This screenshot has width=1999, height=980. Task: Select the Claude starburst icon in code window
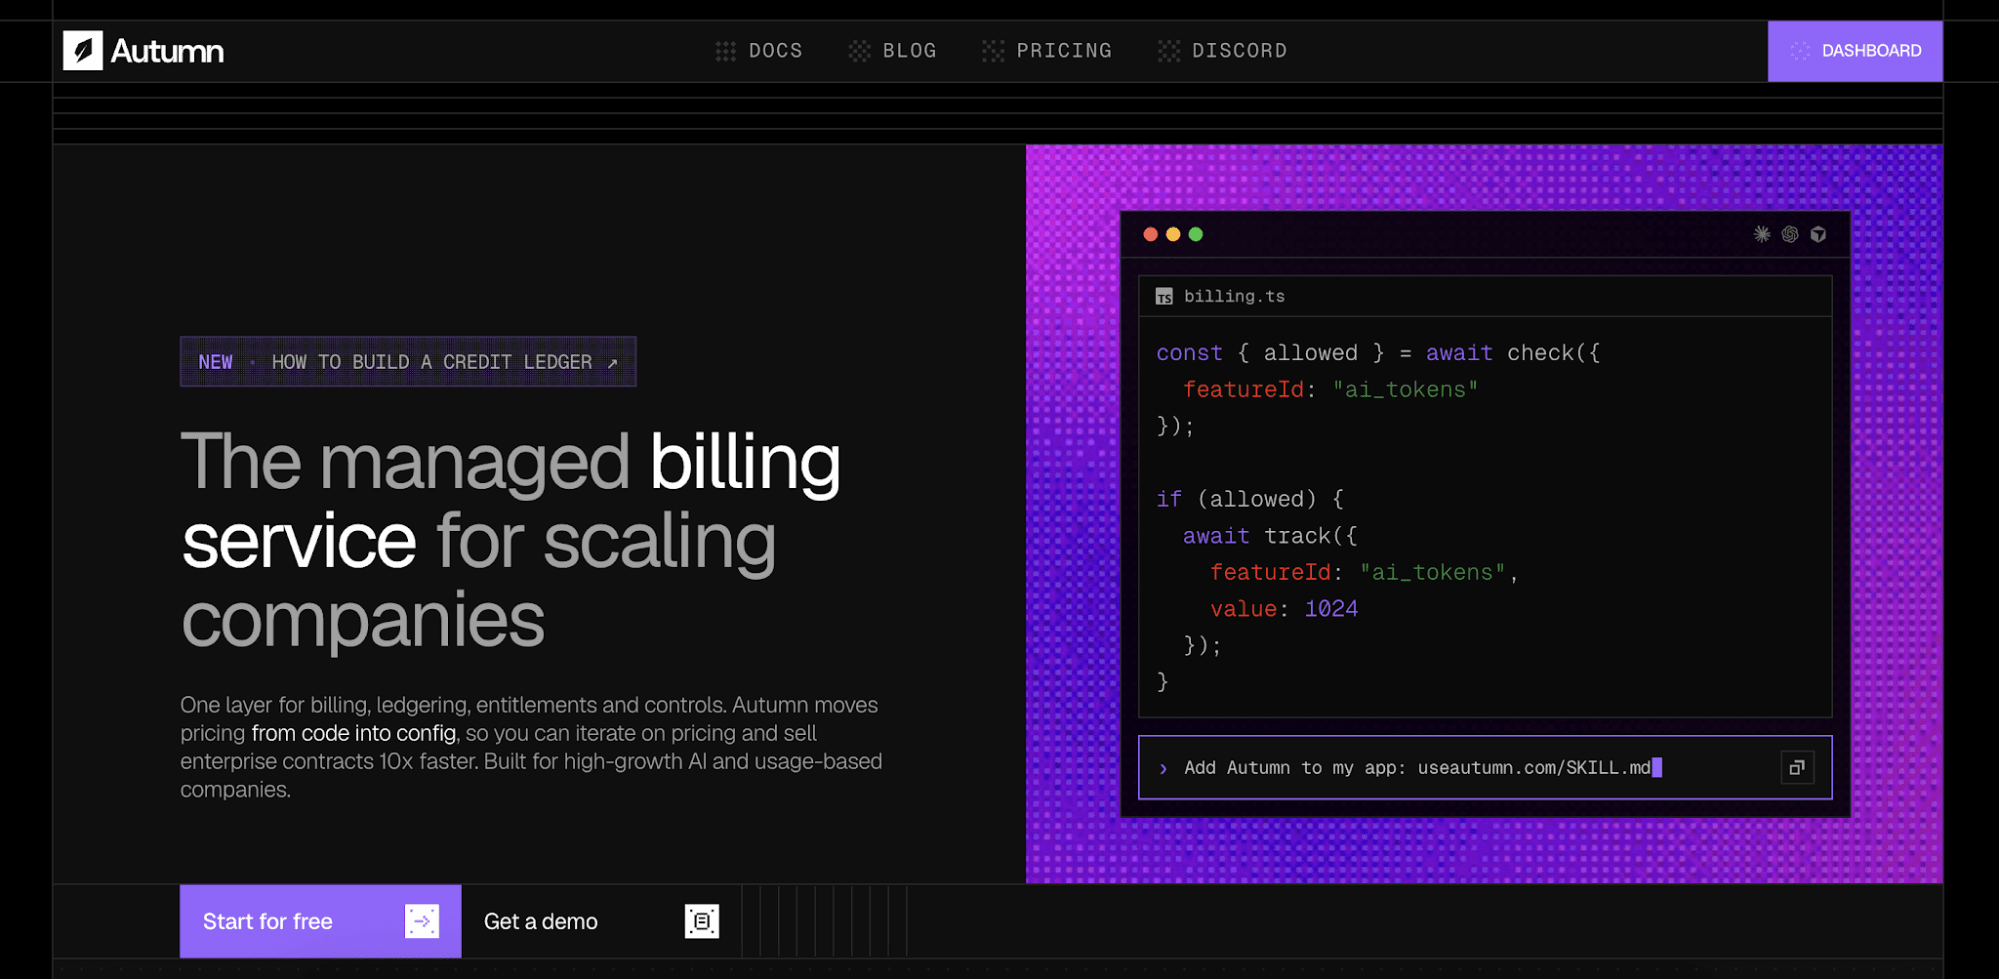click(x=1762, y=234)
